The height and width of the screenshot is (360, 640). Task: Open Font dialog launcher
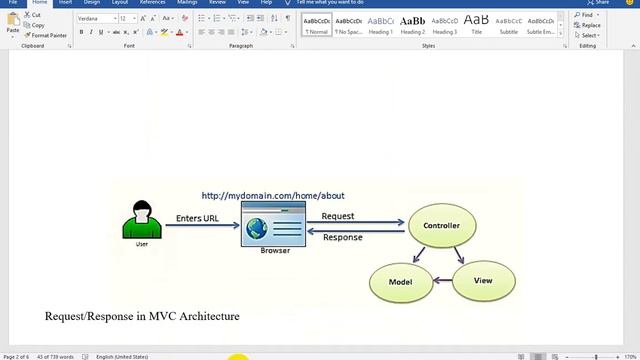tap(190, 46)
